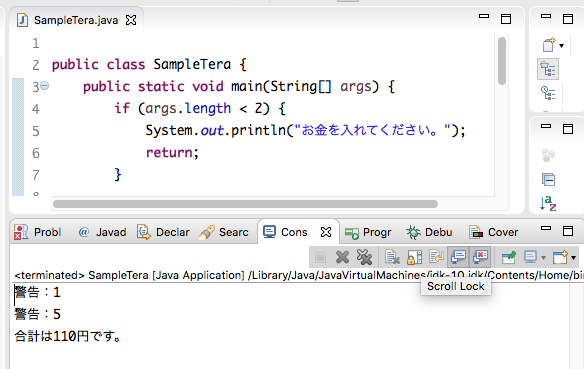
Task: Pin Console with the green pushpin icon
Action: (x=509, y=257)
